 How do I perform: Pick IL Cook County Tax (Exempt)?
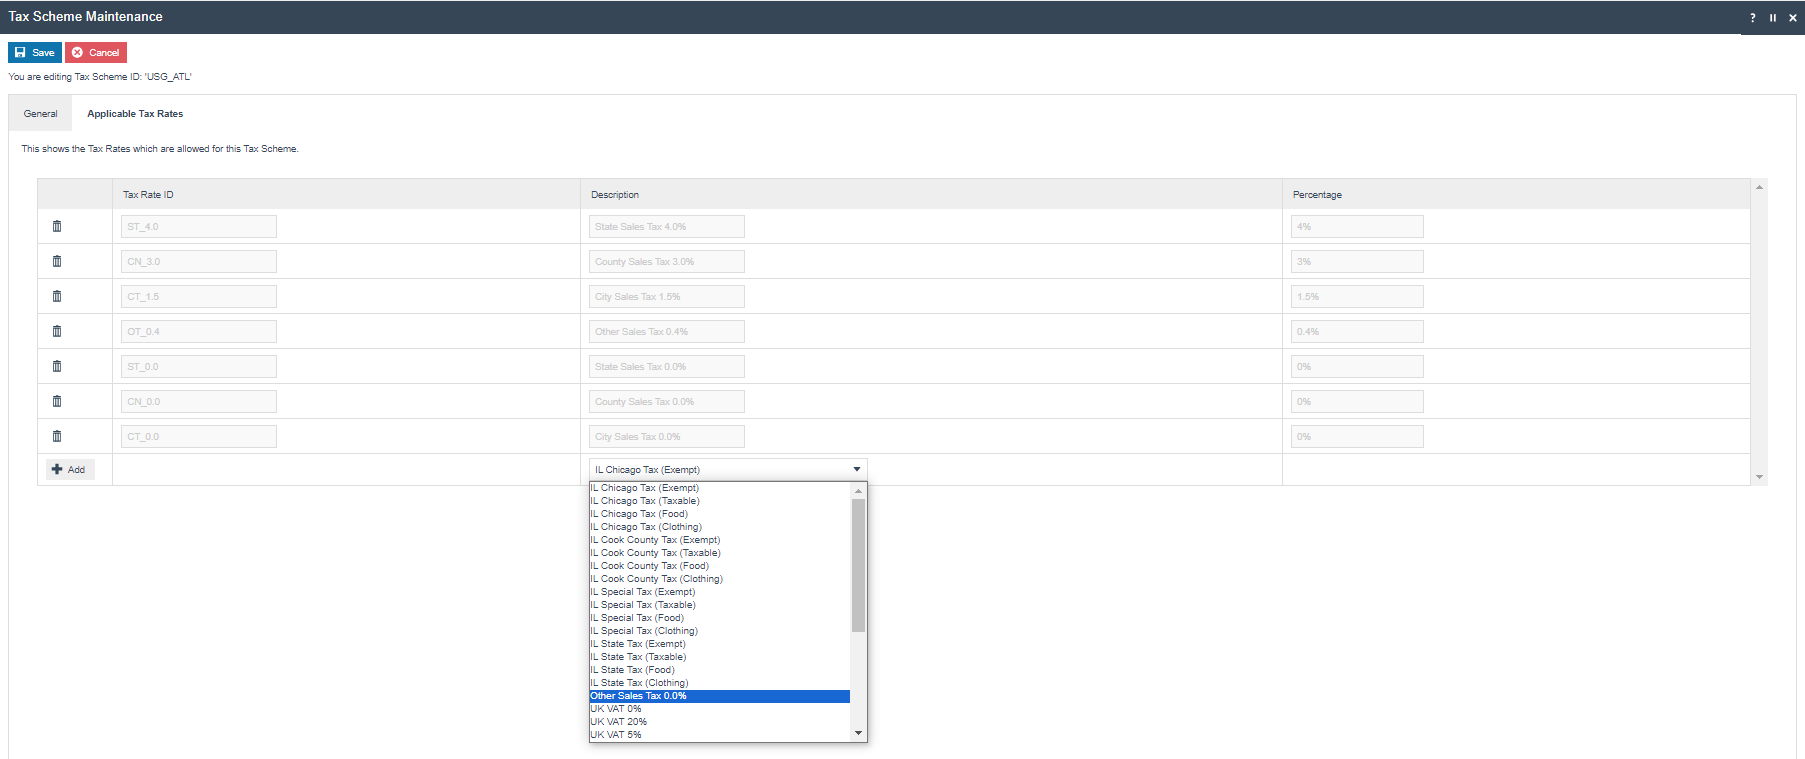(x=719, y=540)
